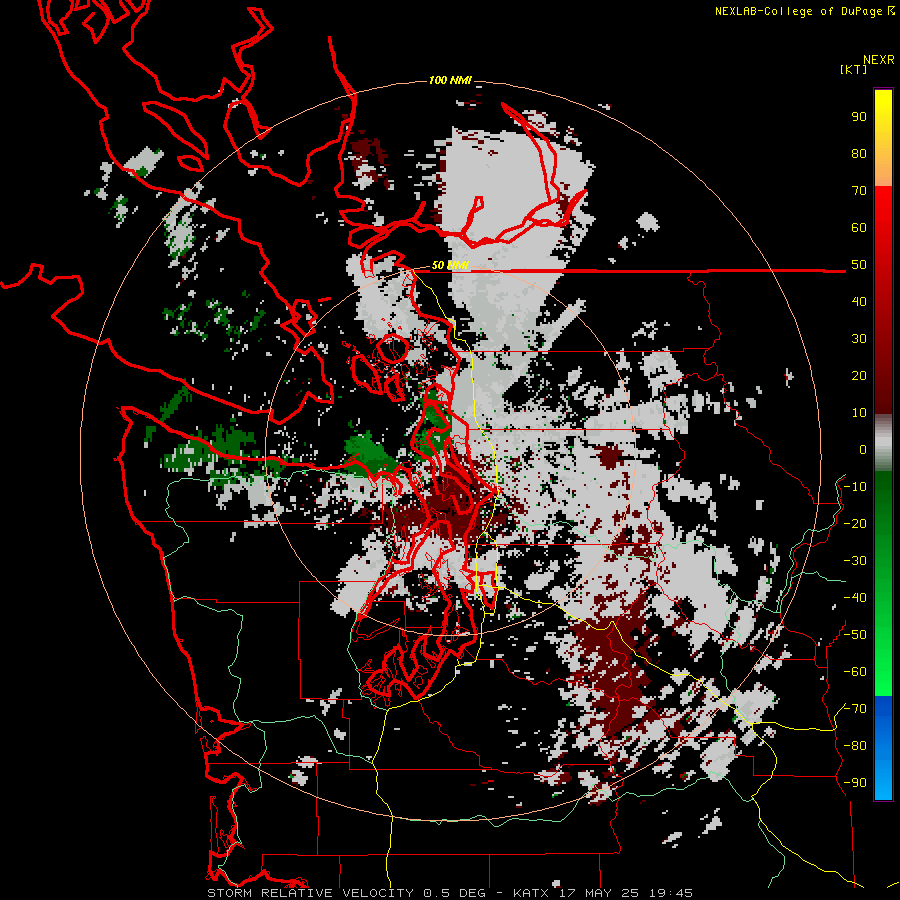Click the positive 30 knot scale value
Image resolution: width=900 pixels, height=900 pixels.
pyautogui.click(x=859, y=339)
